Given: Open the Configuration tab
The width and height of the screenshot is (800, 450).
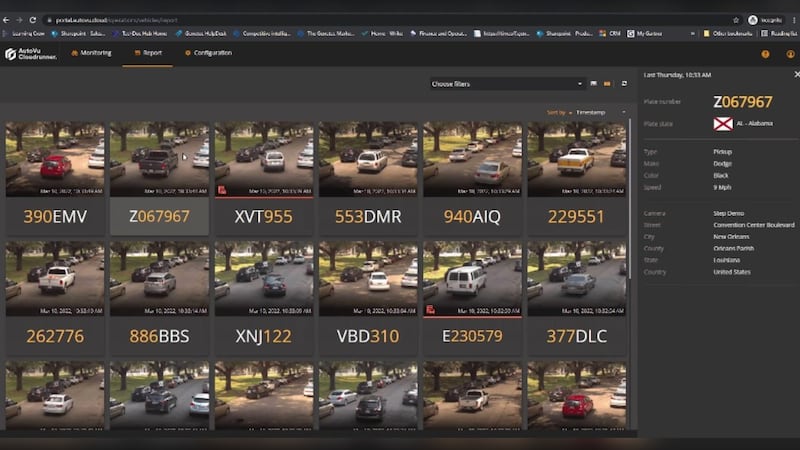Looking at the screenshot, I should coord(208,53).
